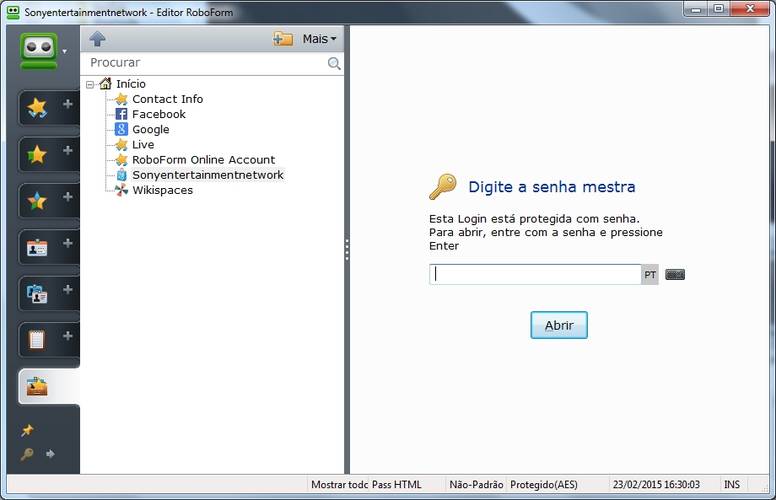Image resolution: width=776 pixels, height=500 pixels.
Task: Open the on-screen keyboard icon
Action: tap(675, 275)
